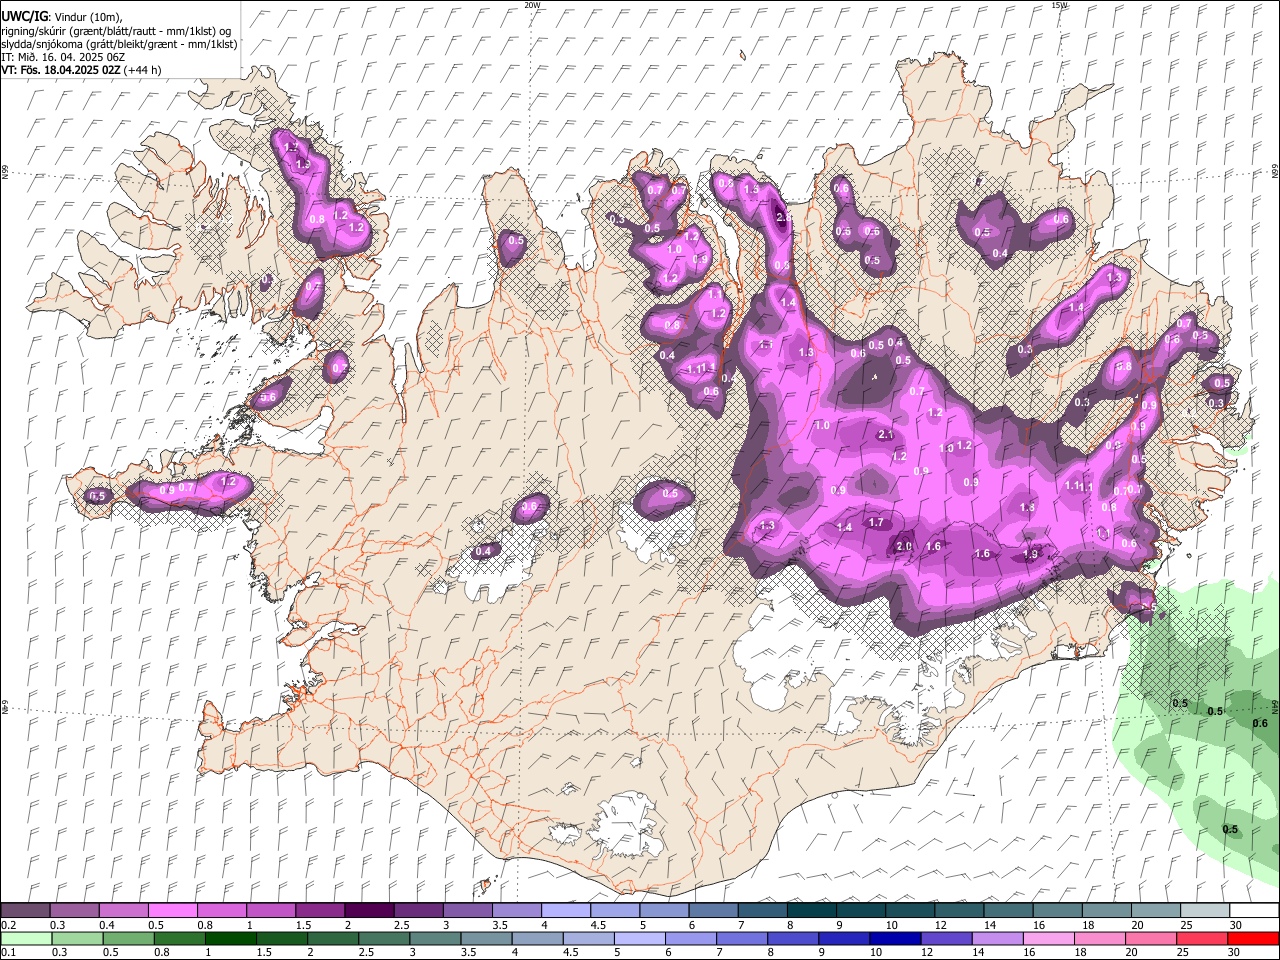Select the rain legend swatch between 1 and 1.5

point(231,938)
